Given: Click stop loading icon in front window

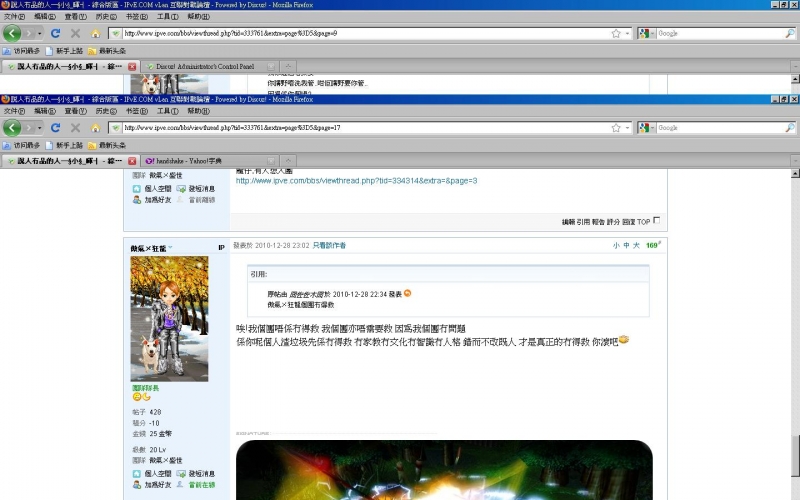Looking at the screenshot, I should [76, 128].
